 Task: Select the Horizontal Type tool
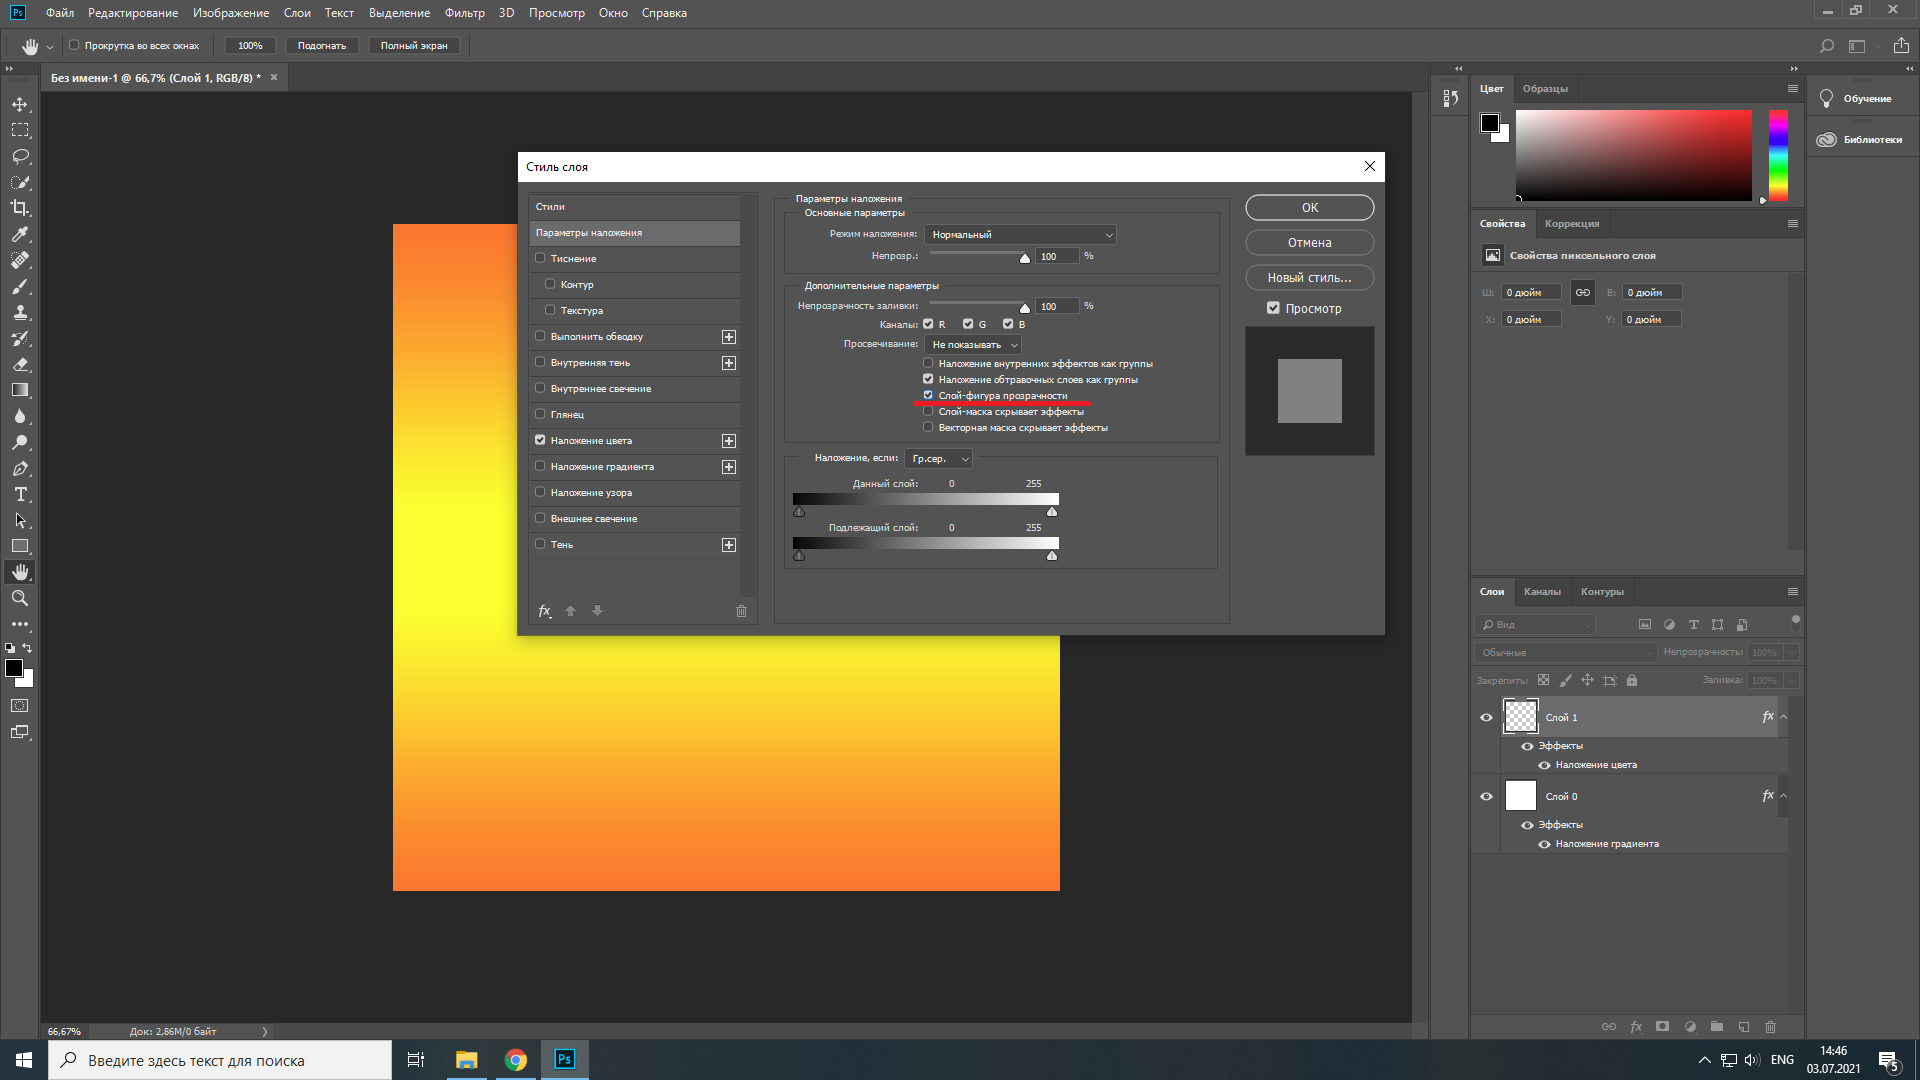pos(20,494)
